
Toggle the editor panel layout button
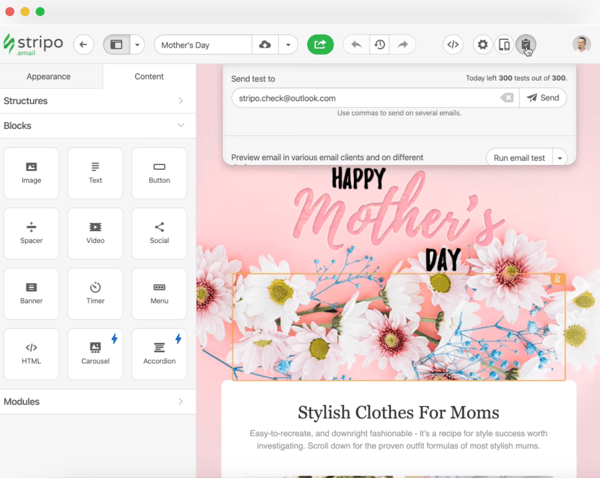point(116,45)
